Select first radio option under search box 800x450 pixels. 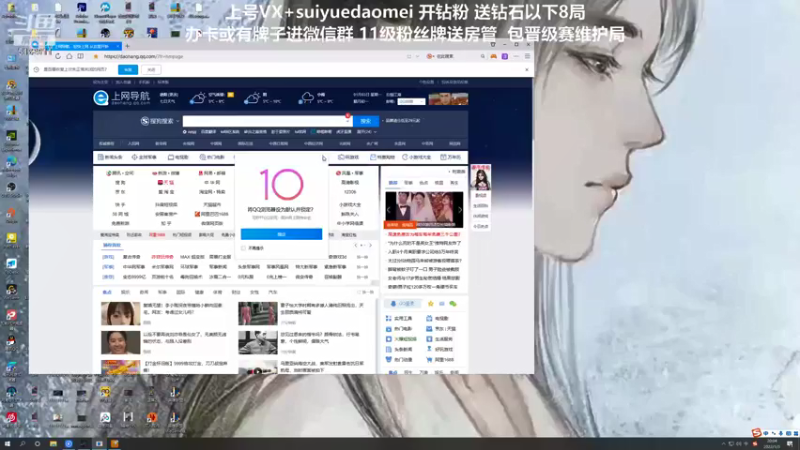[185, 132]
